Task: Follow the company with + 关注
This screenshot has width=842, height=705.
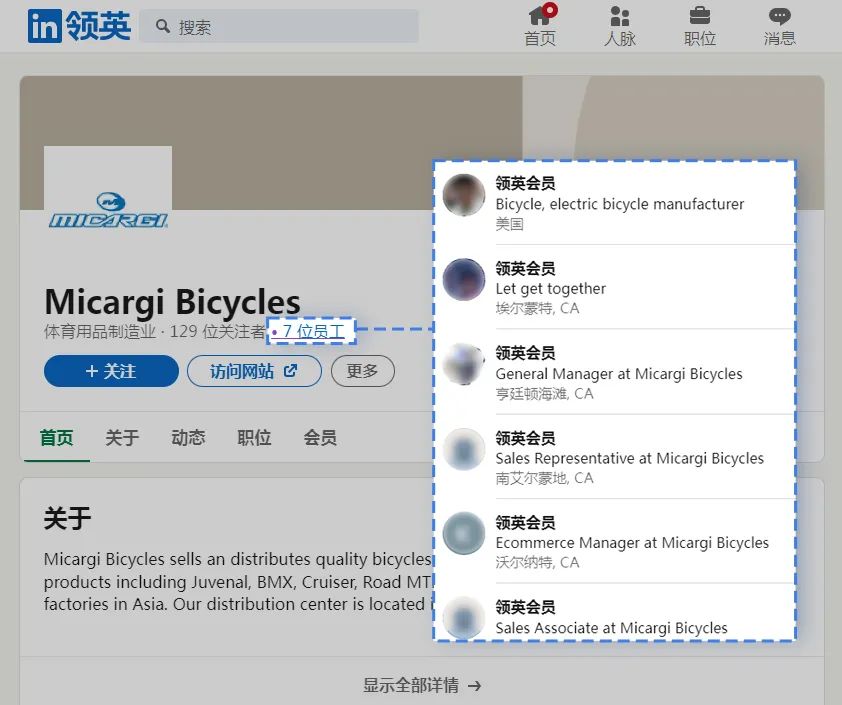Action: [x=111, y=371]
